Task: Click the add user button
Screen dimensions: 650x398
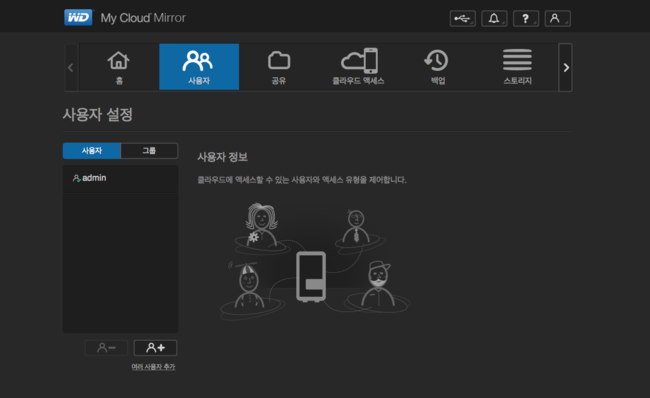Action: 155,348
